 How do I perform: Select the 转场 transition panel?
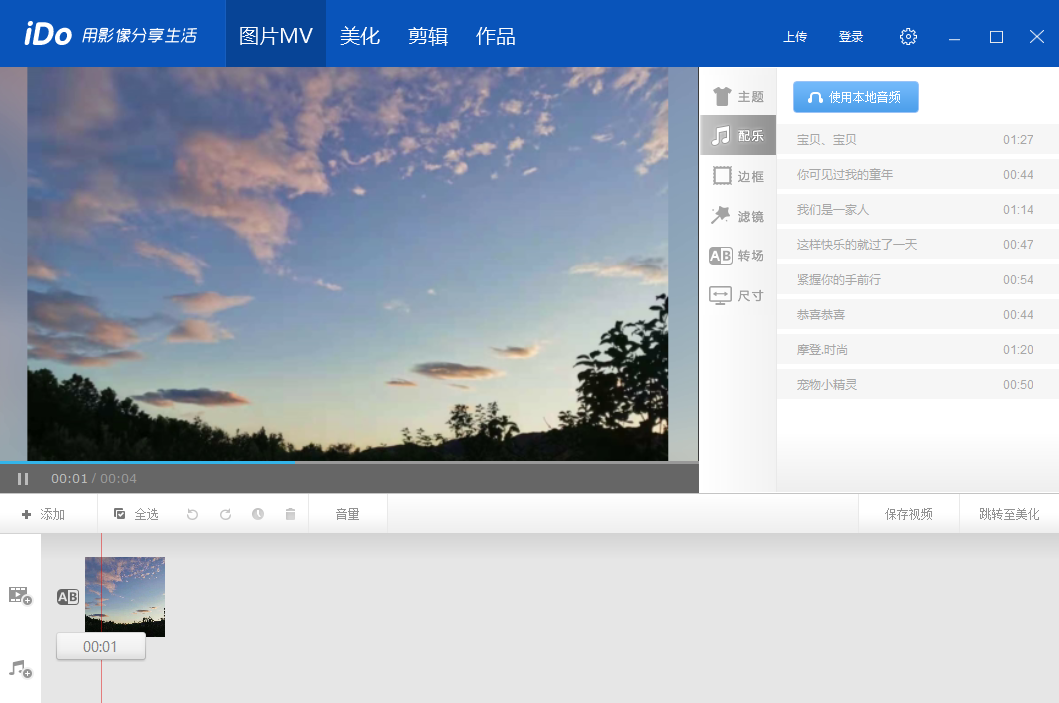pyautogui.click(x=738, y=256)
